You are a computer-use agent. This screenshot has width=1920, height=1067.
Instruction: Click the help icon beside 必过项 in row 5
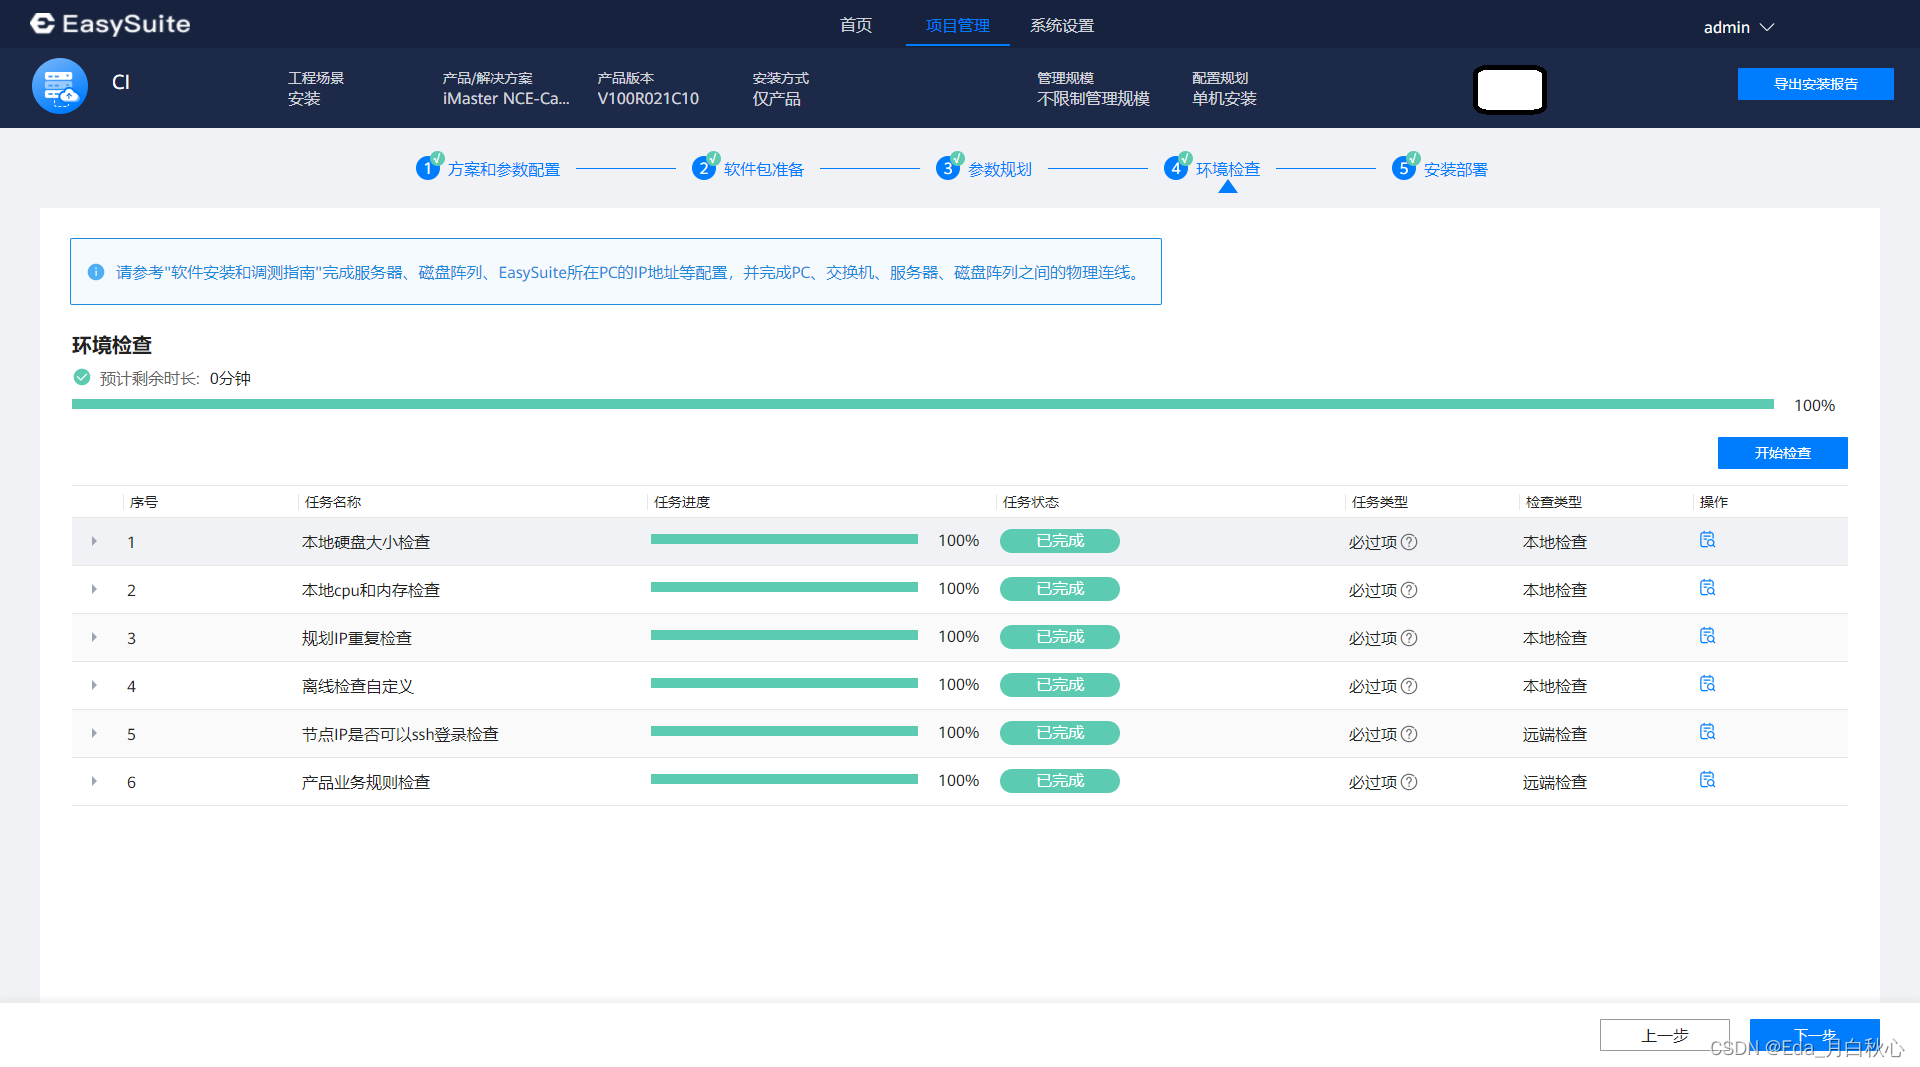tap(1409, 734)
